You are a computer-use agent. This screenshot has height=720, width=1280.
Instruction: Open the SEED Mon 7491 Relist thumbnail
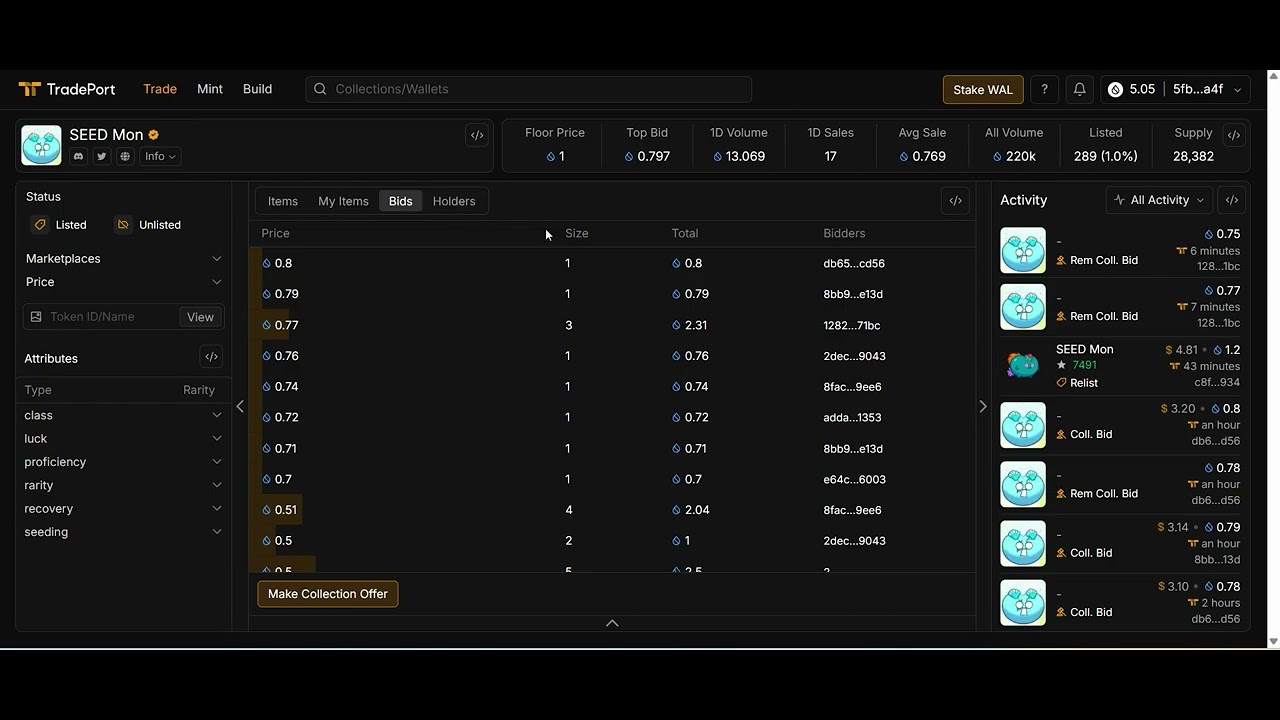[1023, 366]
